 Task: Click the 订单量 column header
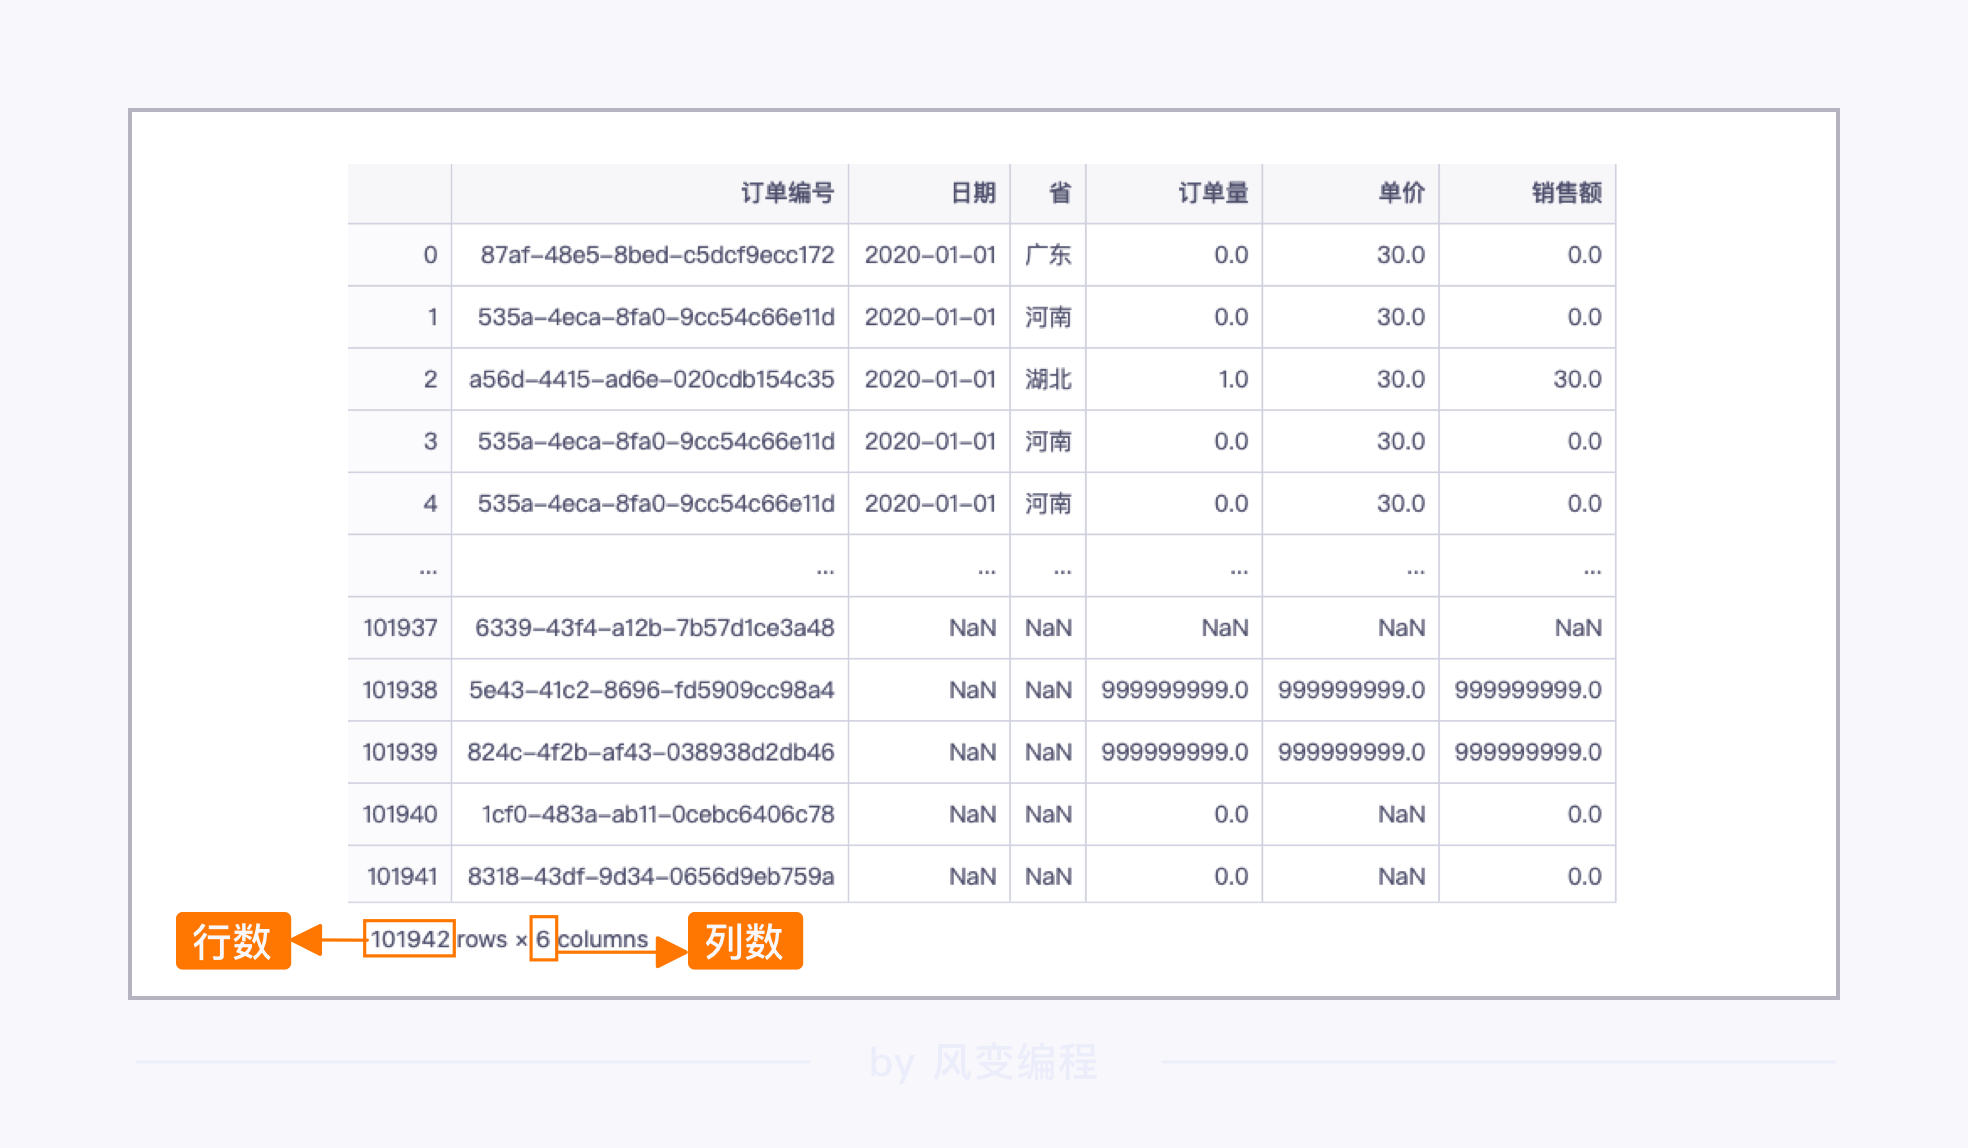(1212, 193)
